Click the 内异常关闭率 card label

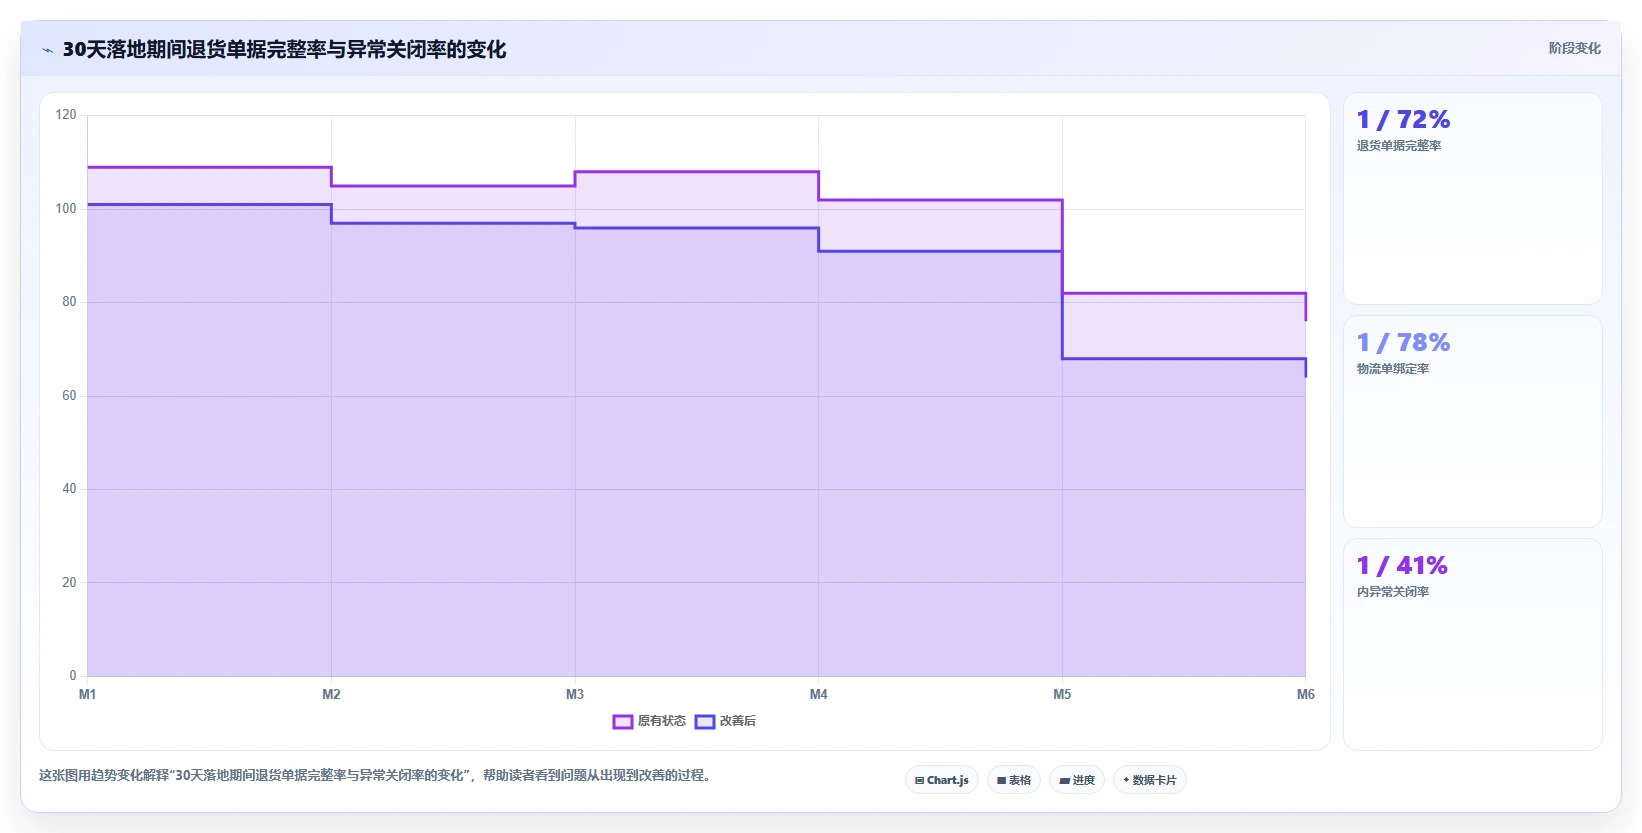pyautogui.click(x=1393, y=592)
